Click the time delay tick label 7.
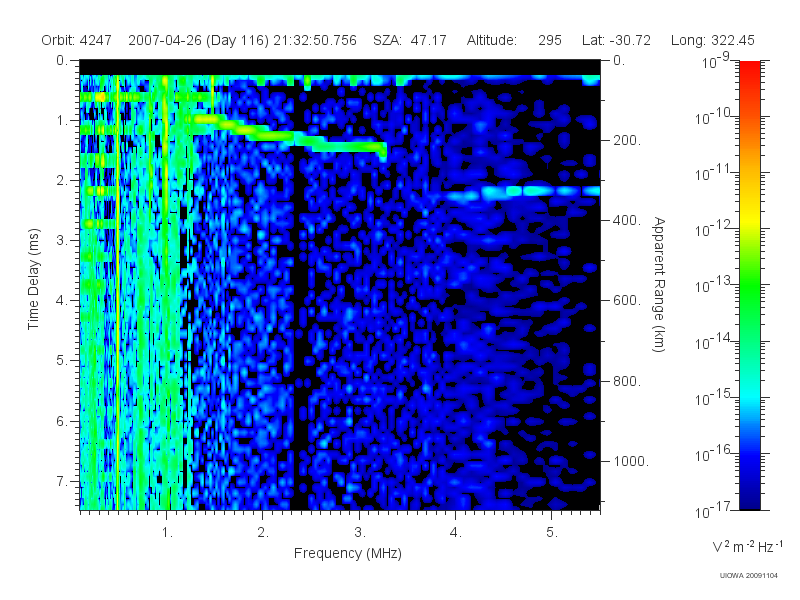 point(62,482)
